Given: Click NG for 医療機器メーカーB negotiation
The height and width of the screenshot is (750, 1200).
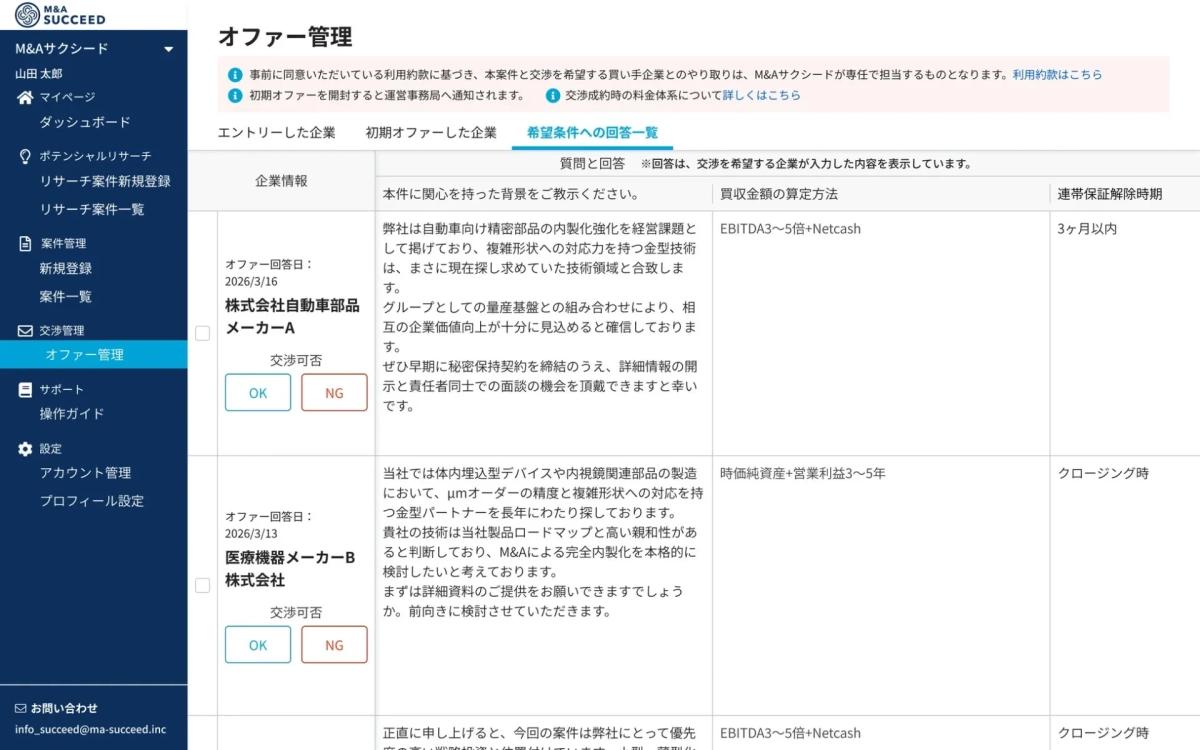Looking at the screenshot, I should (x=334, y=645).
